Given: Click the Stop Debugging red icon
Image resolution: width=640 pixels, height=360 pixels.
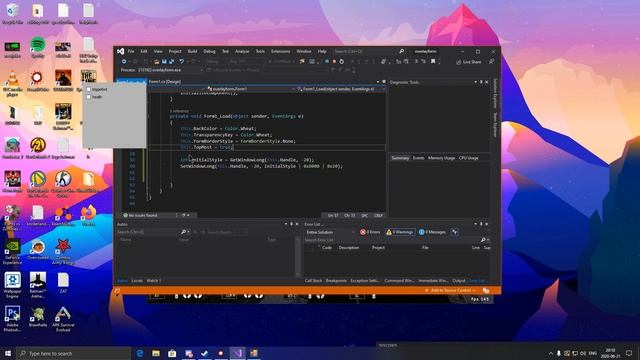Looking at the screenshot, I should (334, 62).
